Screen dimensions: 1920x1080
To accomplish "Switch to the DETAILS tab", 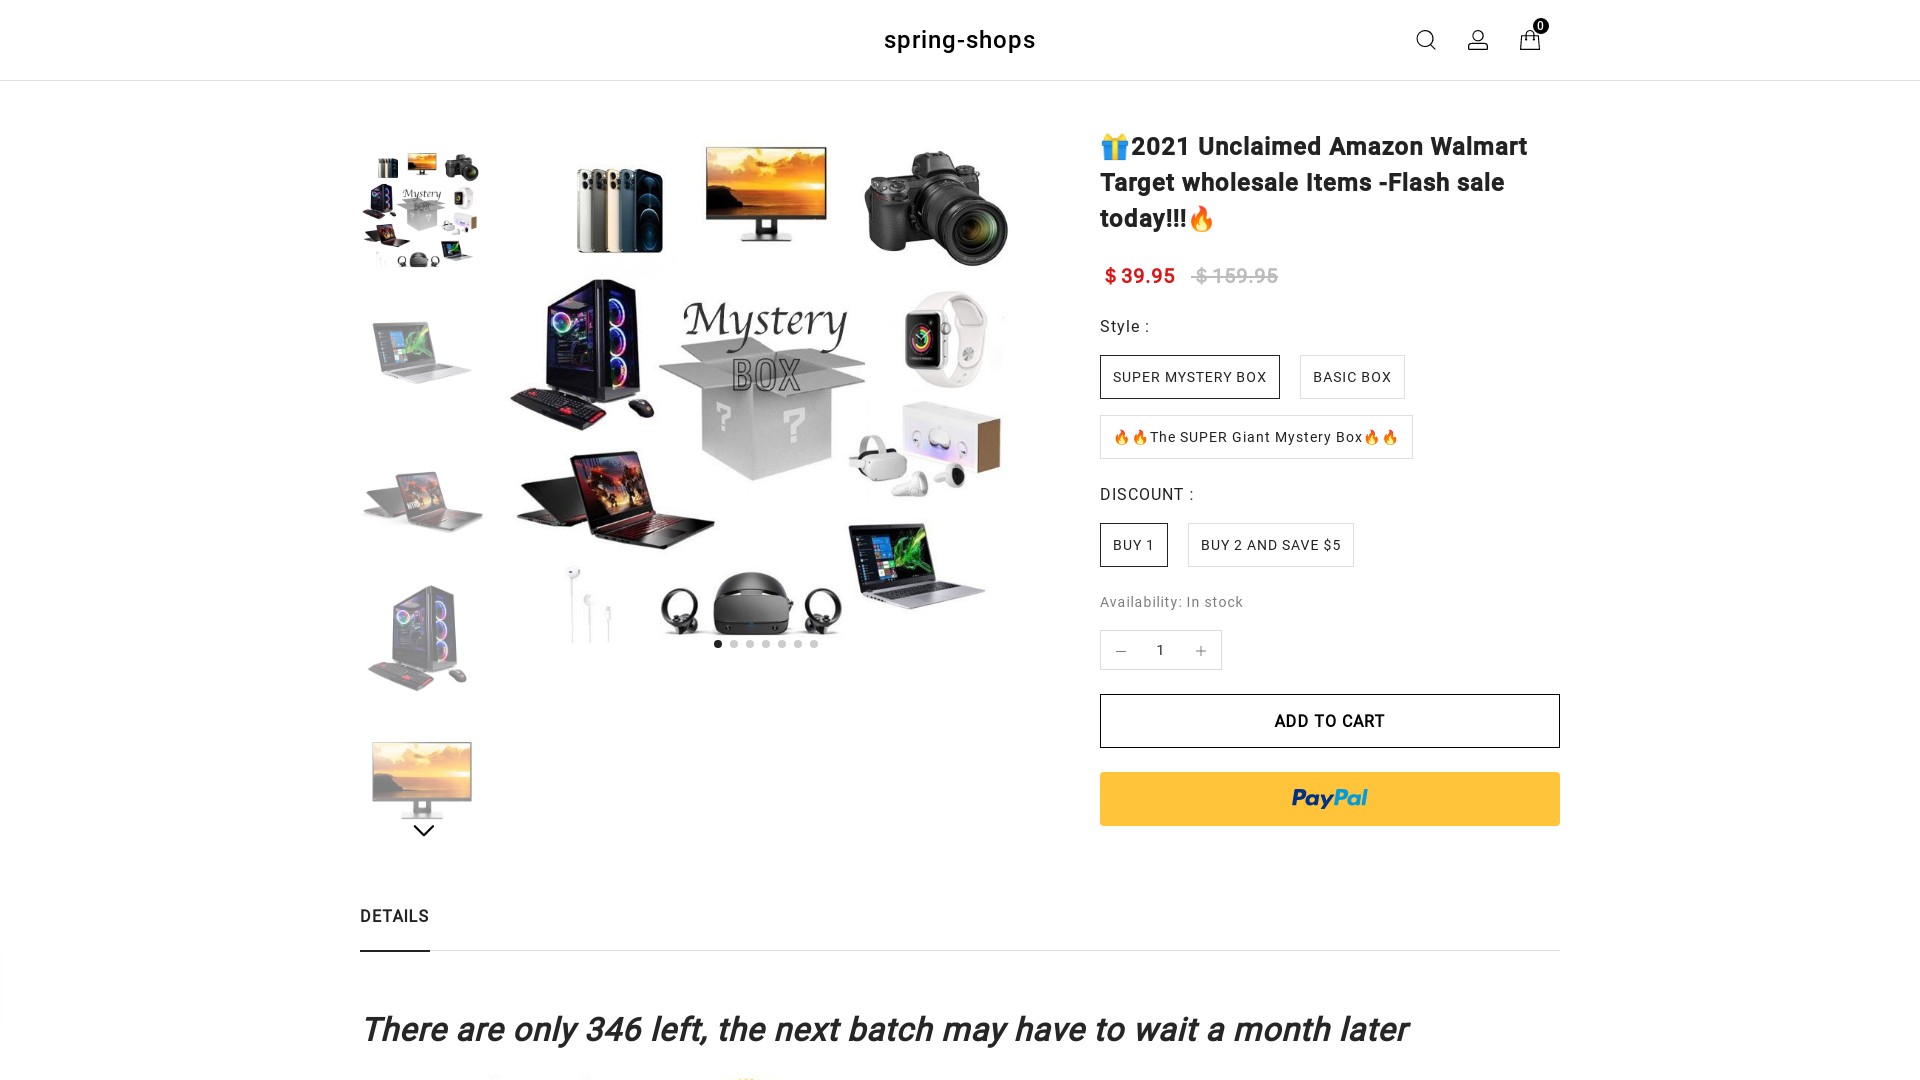I will [394, 916].
